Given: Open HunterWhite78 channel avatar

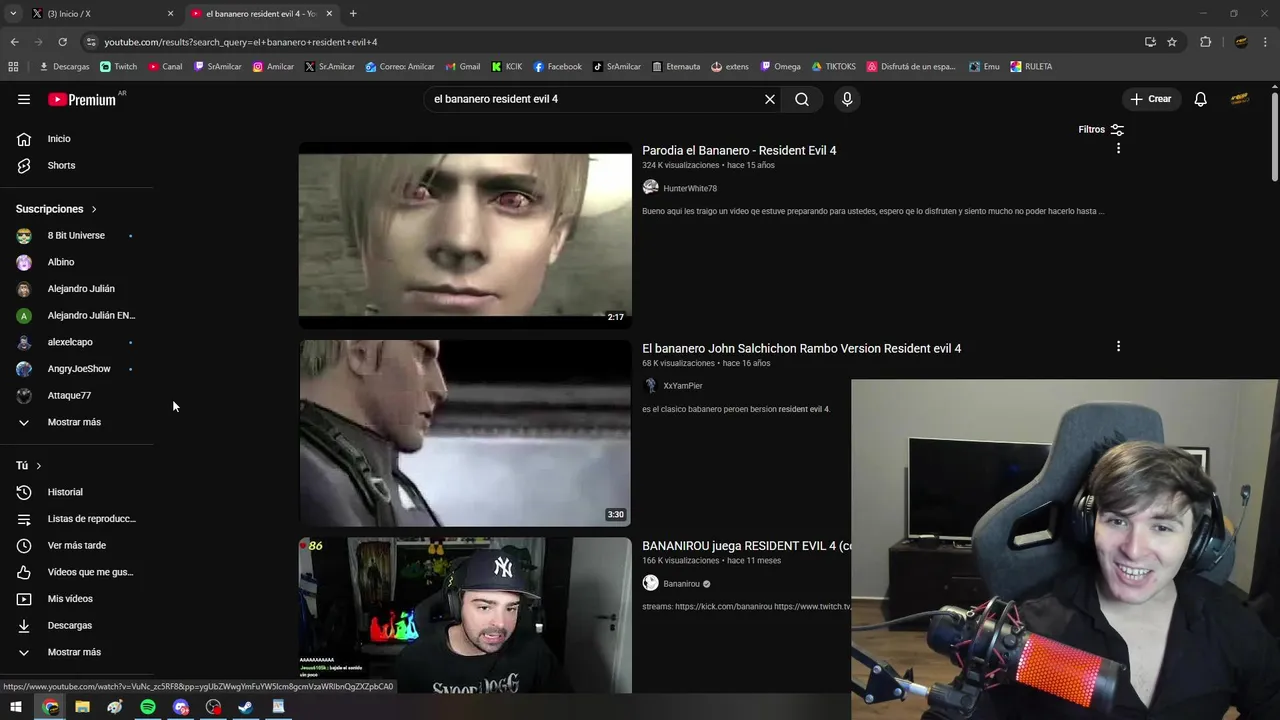Looking at the screenshot, I should pos(650,187).
